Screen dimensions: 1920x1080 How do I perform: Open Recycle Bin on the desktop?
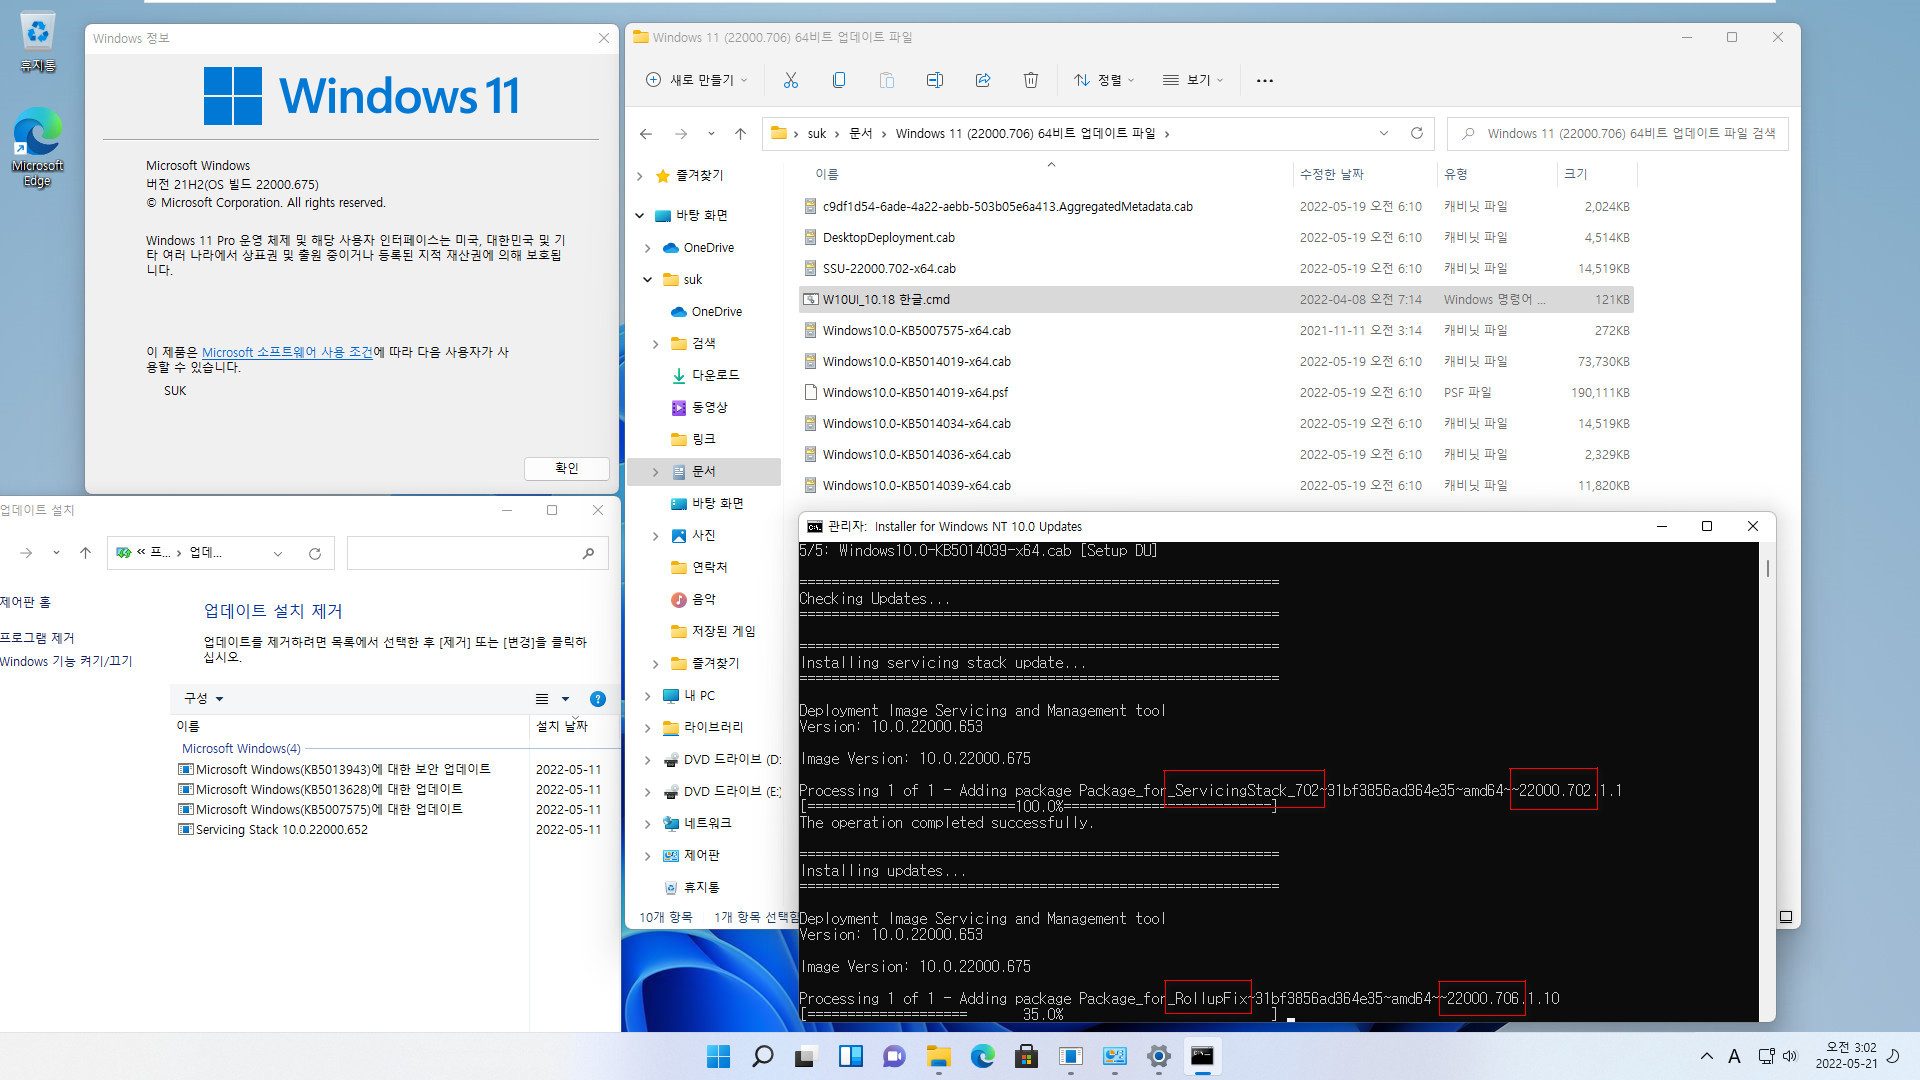click(37, 43)
